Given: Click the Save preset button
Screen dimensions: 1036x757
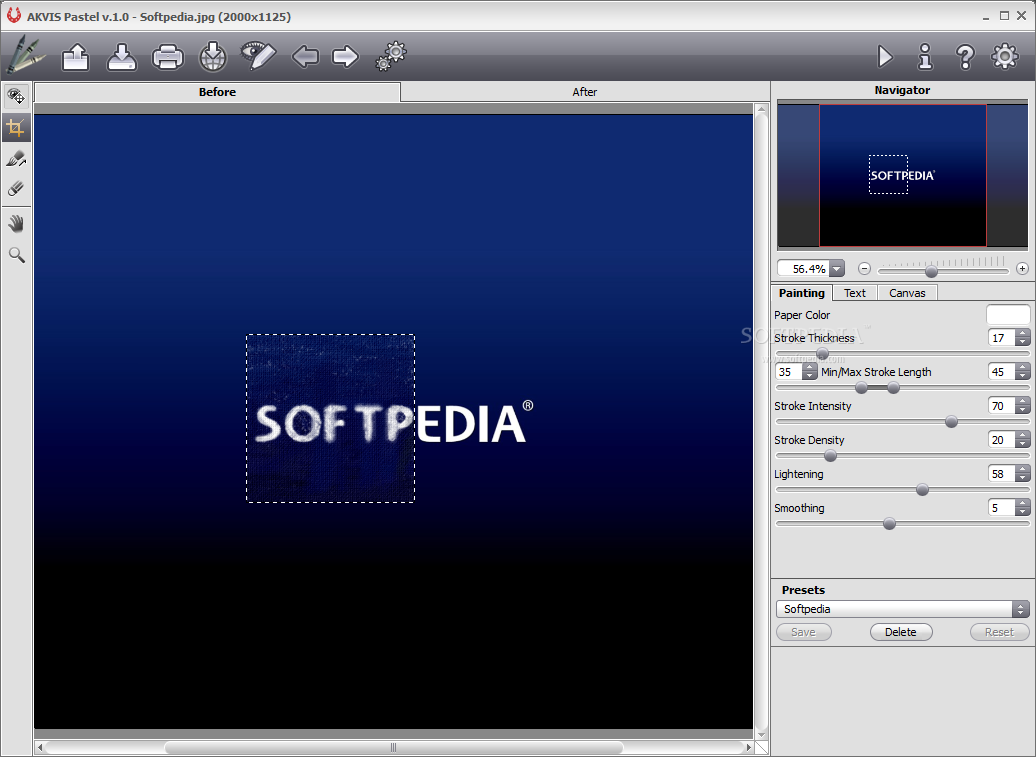Looking at the screenshot, I should tap(803, 632).
